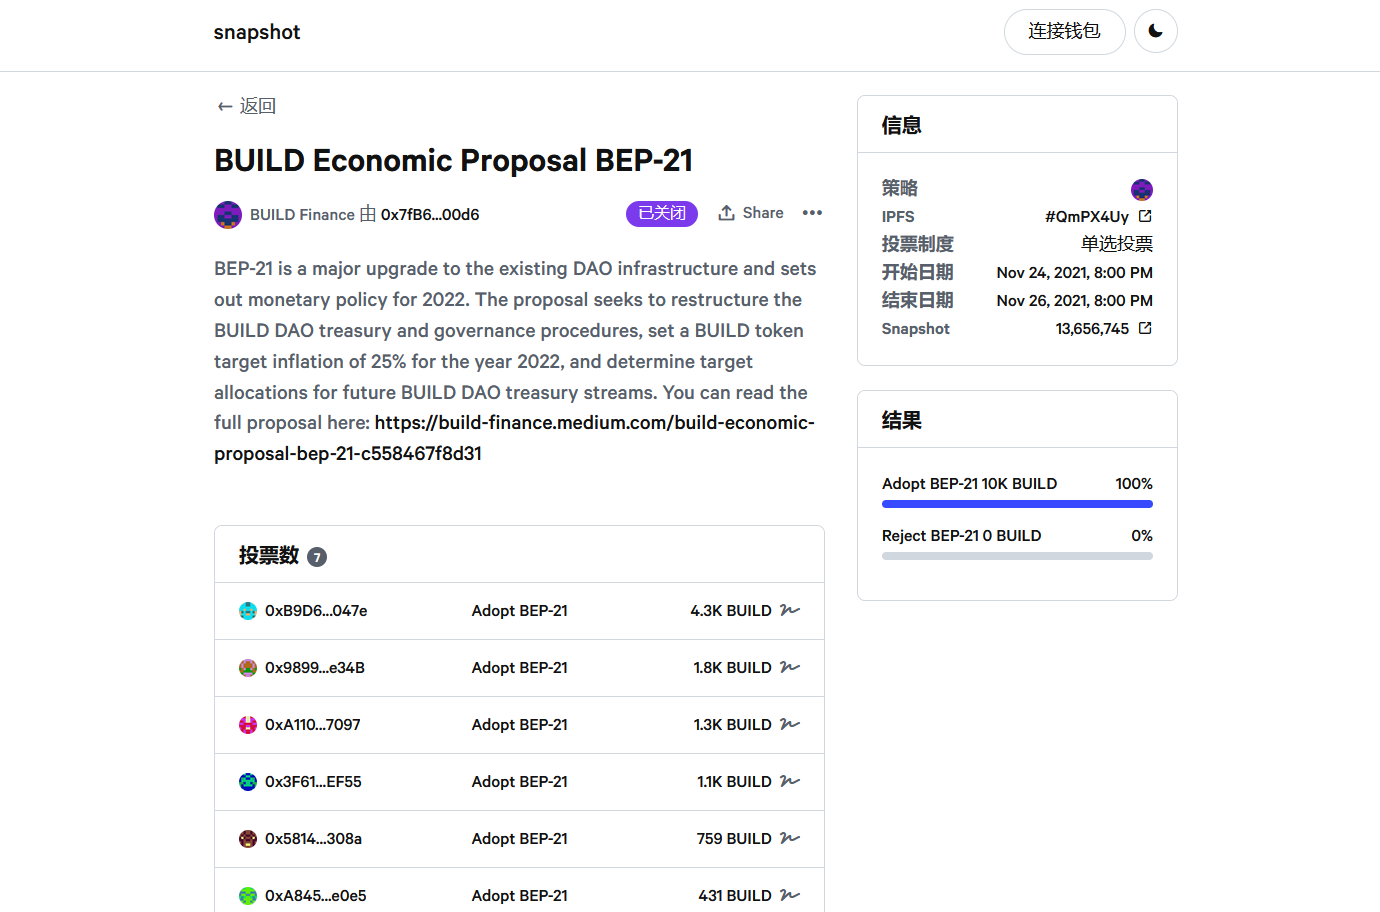1380x912 pixels.
Task: Click external link icon beside block number
Action: [1145, 328]
